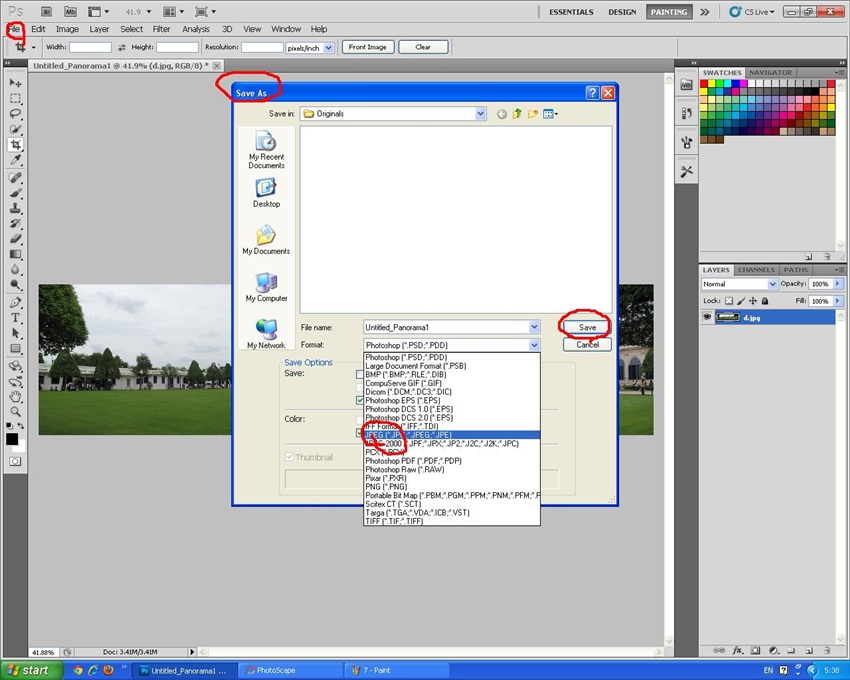The height and width of the screenshot is (680, 850).
Task: Select the Move tool
Action: (15, 83)
